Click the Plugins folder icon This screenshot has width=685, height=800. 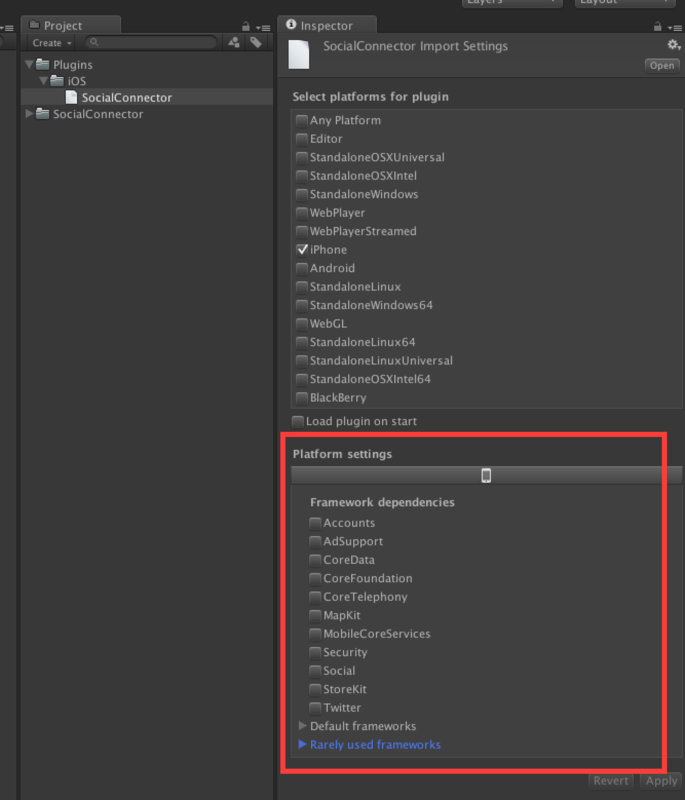pyautogui.click(x=42, y=64)
